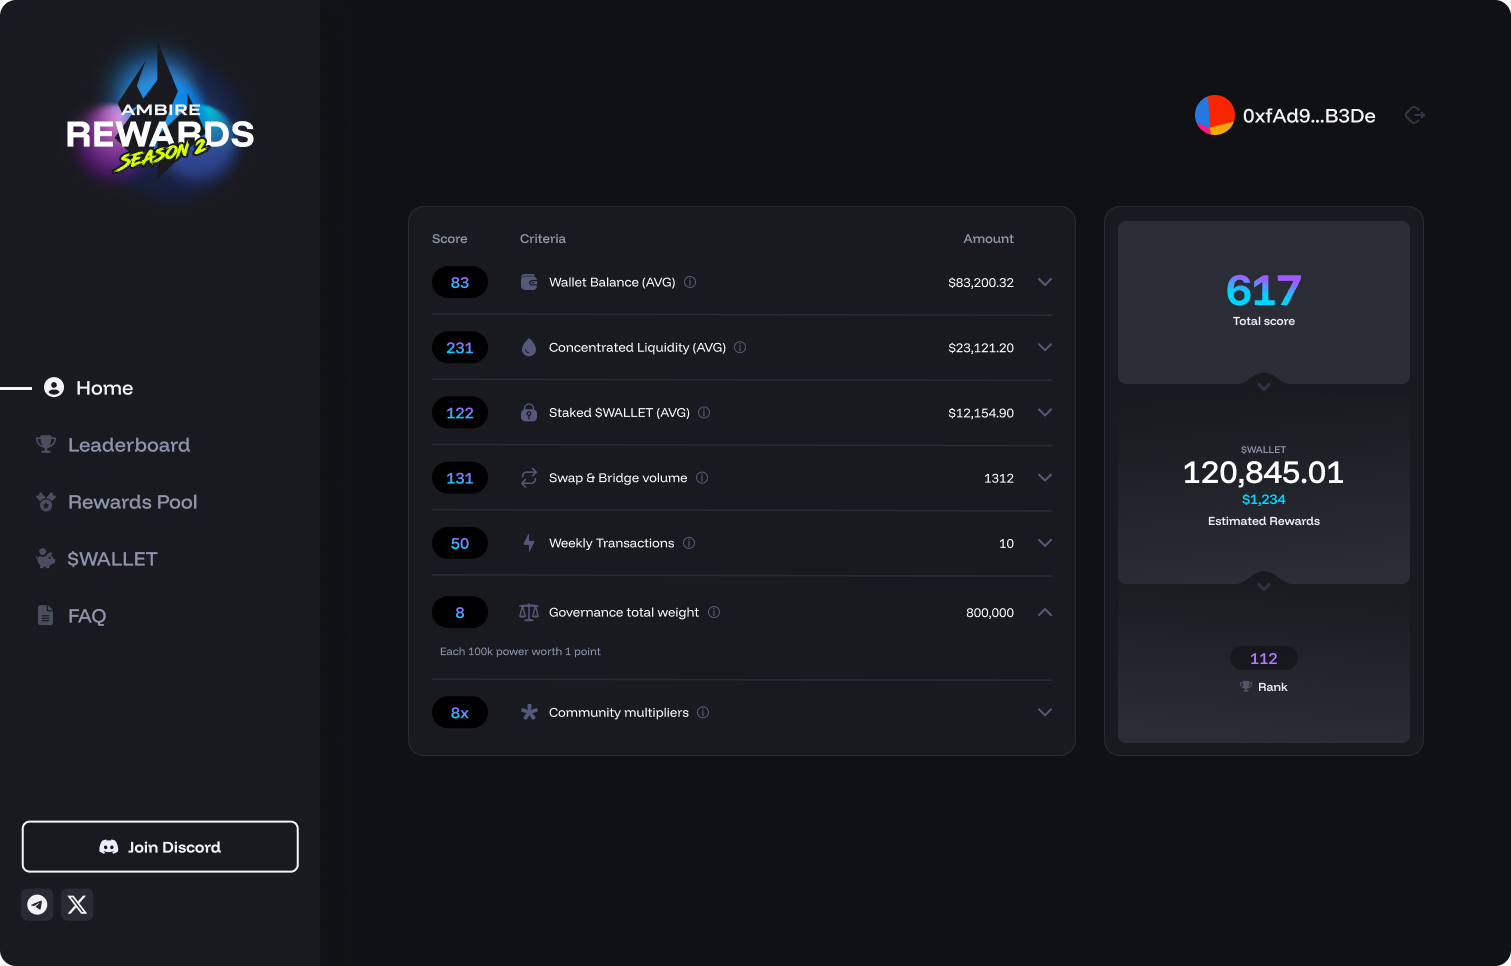This screenshot has height=966, width=1511.
Task: Expand the Community multipliers section
Action: coord(1045,712)
